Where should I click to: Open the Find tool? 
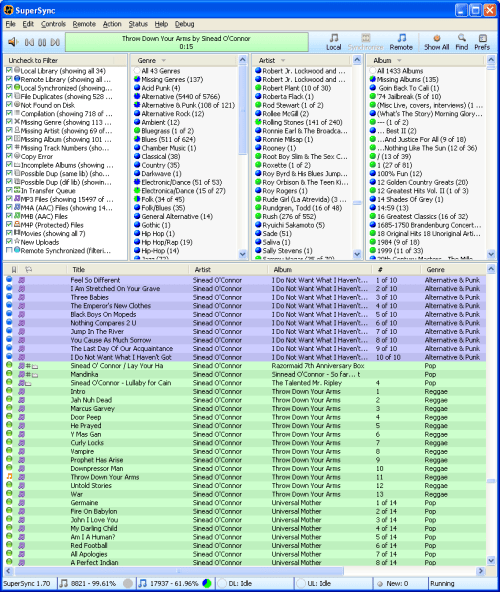[x=461, y=42]
